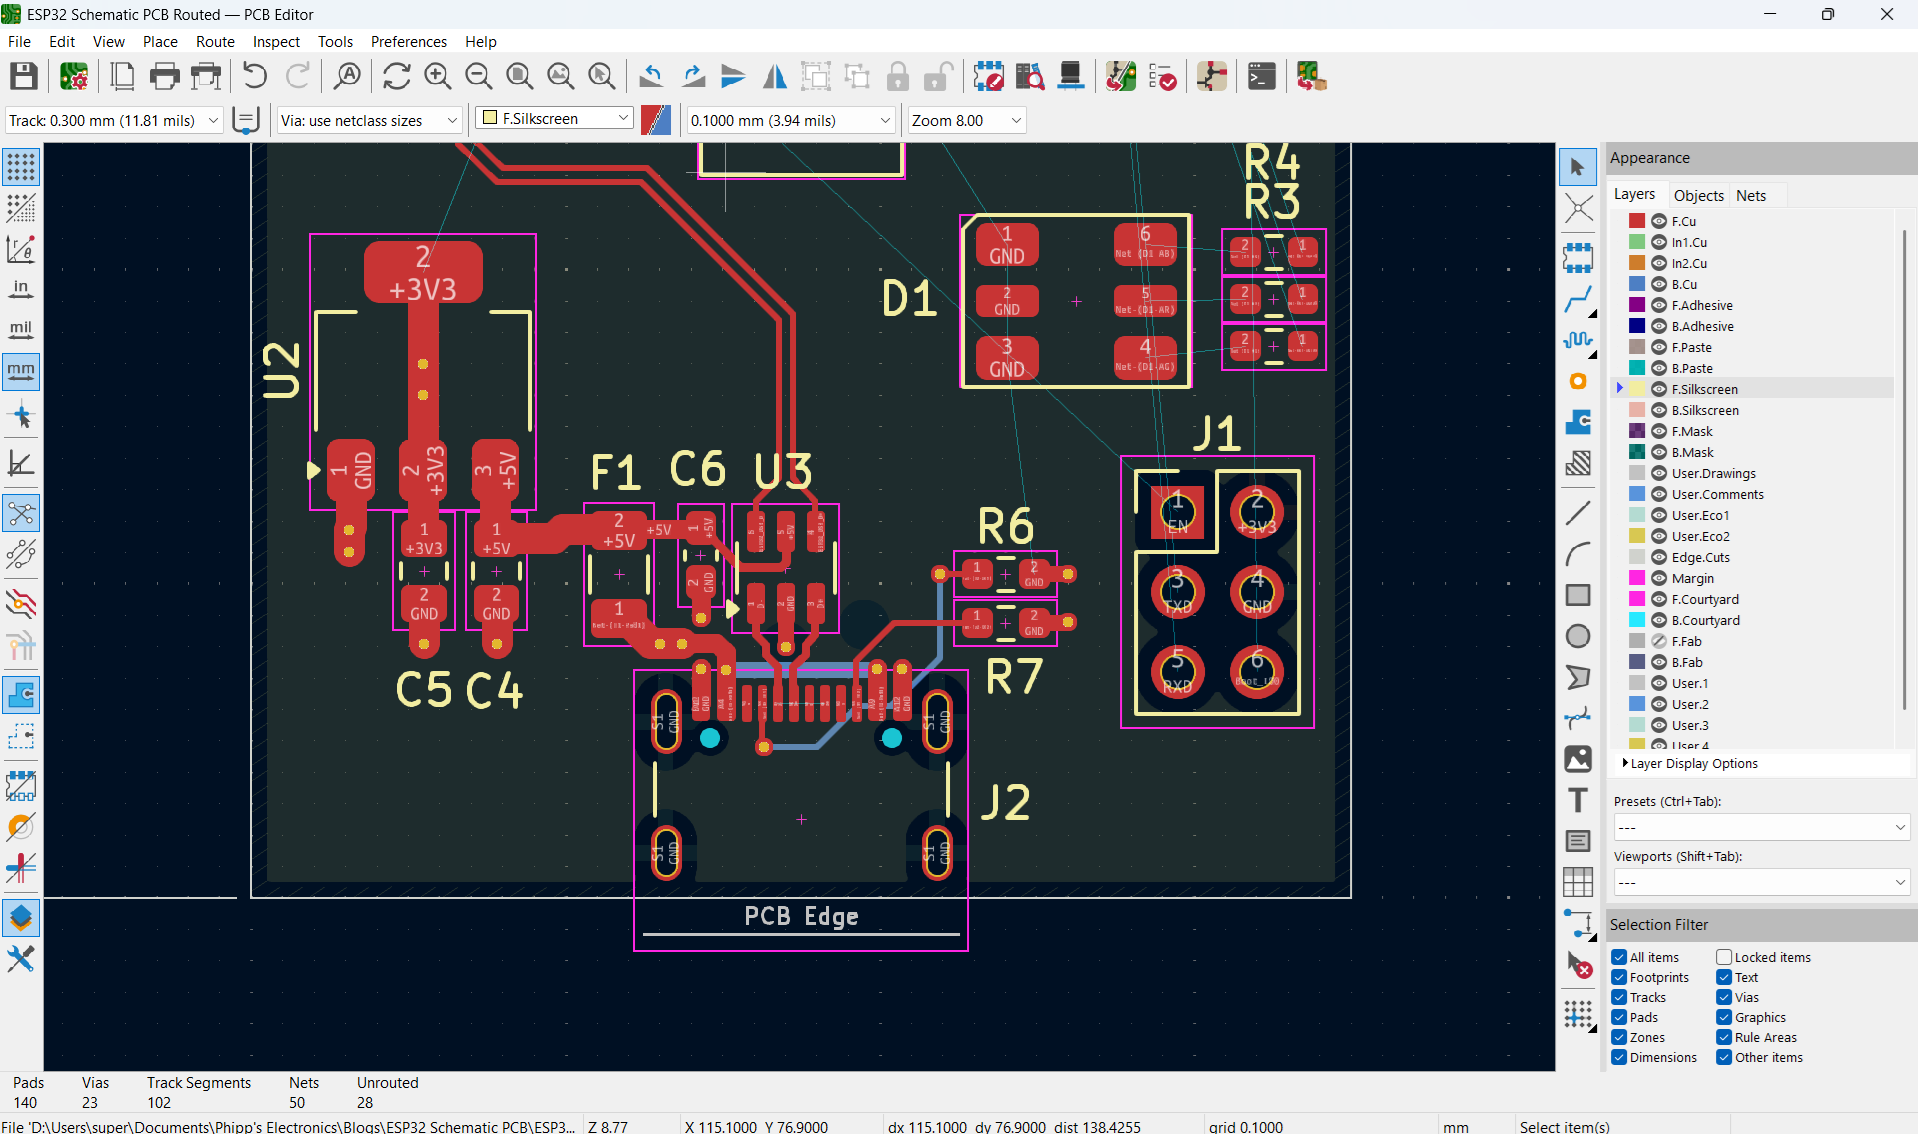1918x1134 pixels.
Task: Open the Track width dropdown
Action: coord(114,120)
